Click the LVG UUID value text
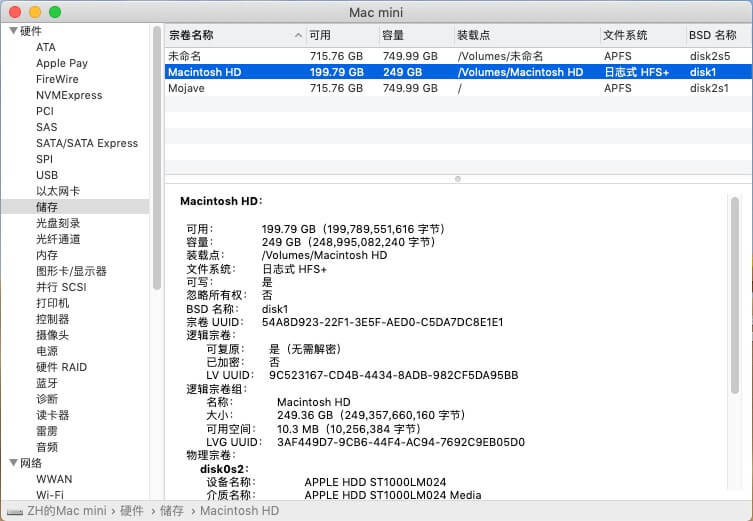Viewport: 753px width, 521px height. (401, 442)
